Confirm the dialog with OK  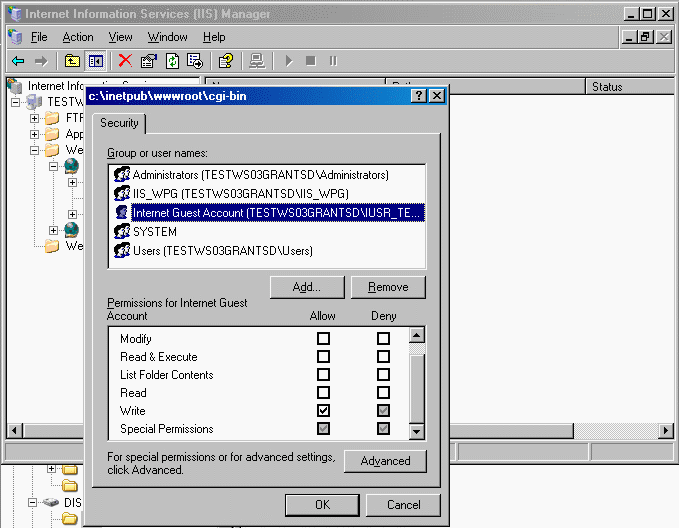[322, 505]
